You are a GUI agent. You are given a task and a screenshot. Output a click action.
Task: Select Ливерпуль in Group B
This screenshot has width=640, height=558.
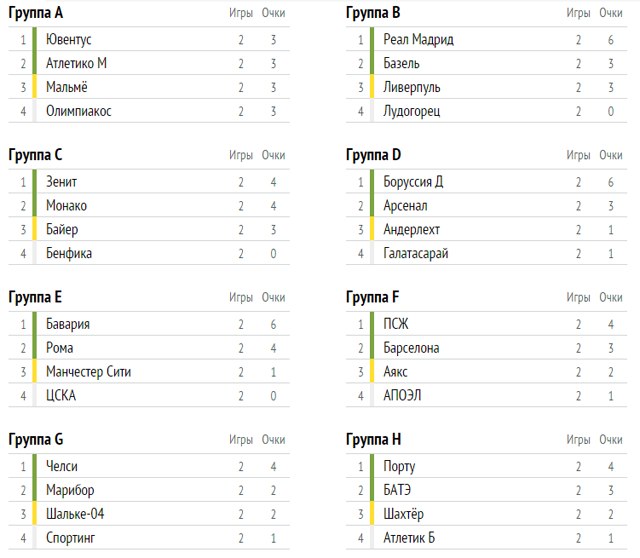pos(411,87)
